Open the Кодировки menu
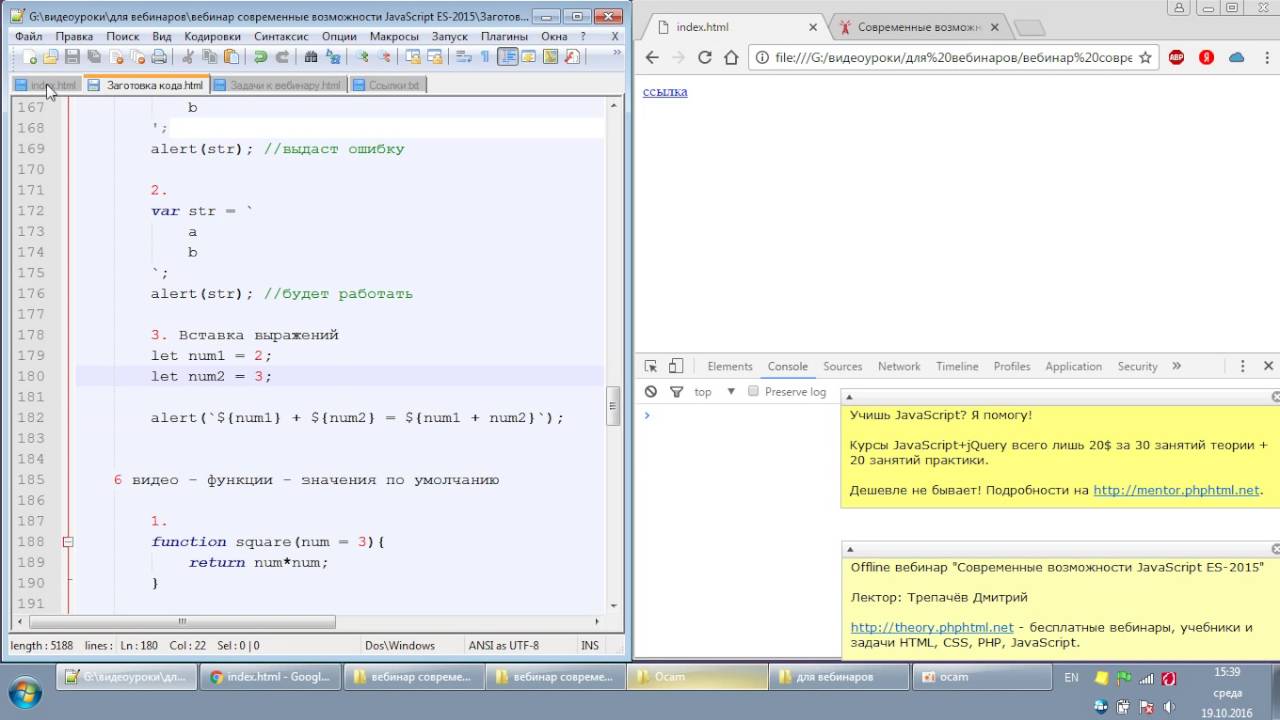 212,36
